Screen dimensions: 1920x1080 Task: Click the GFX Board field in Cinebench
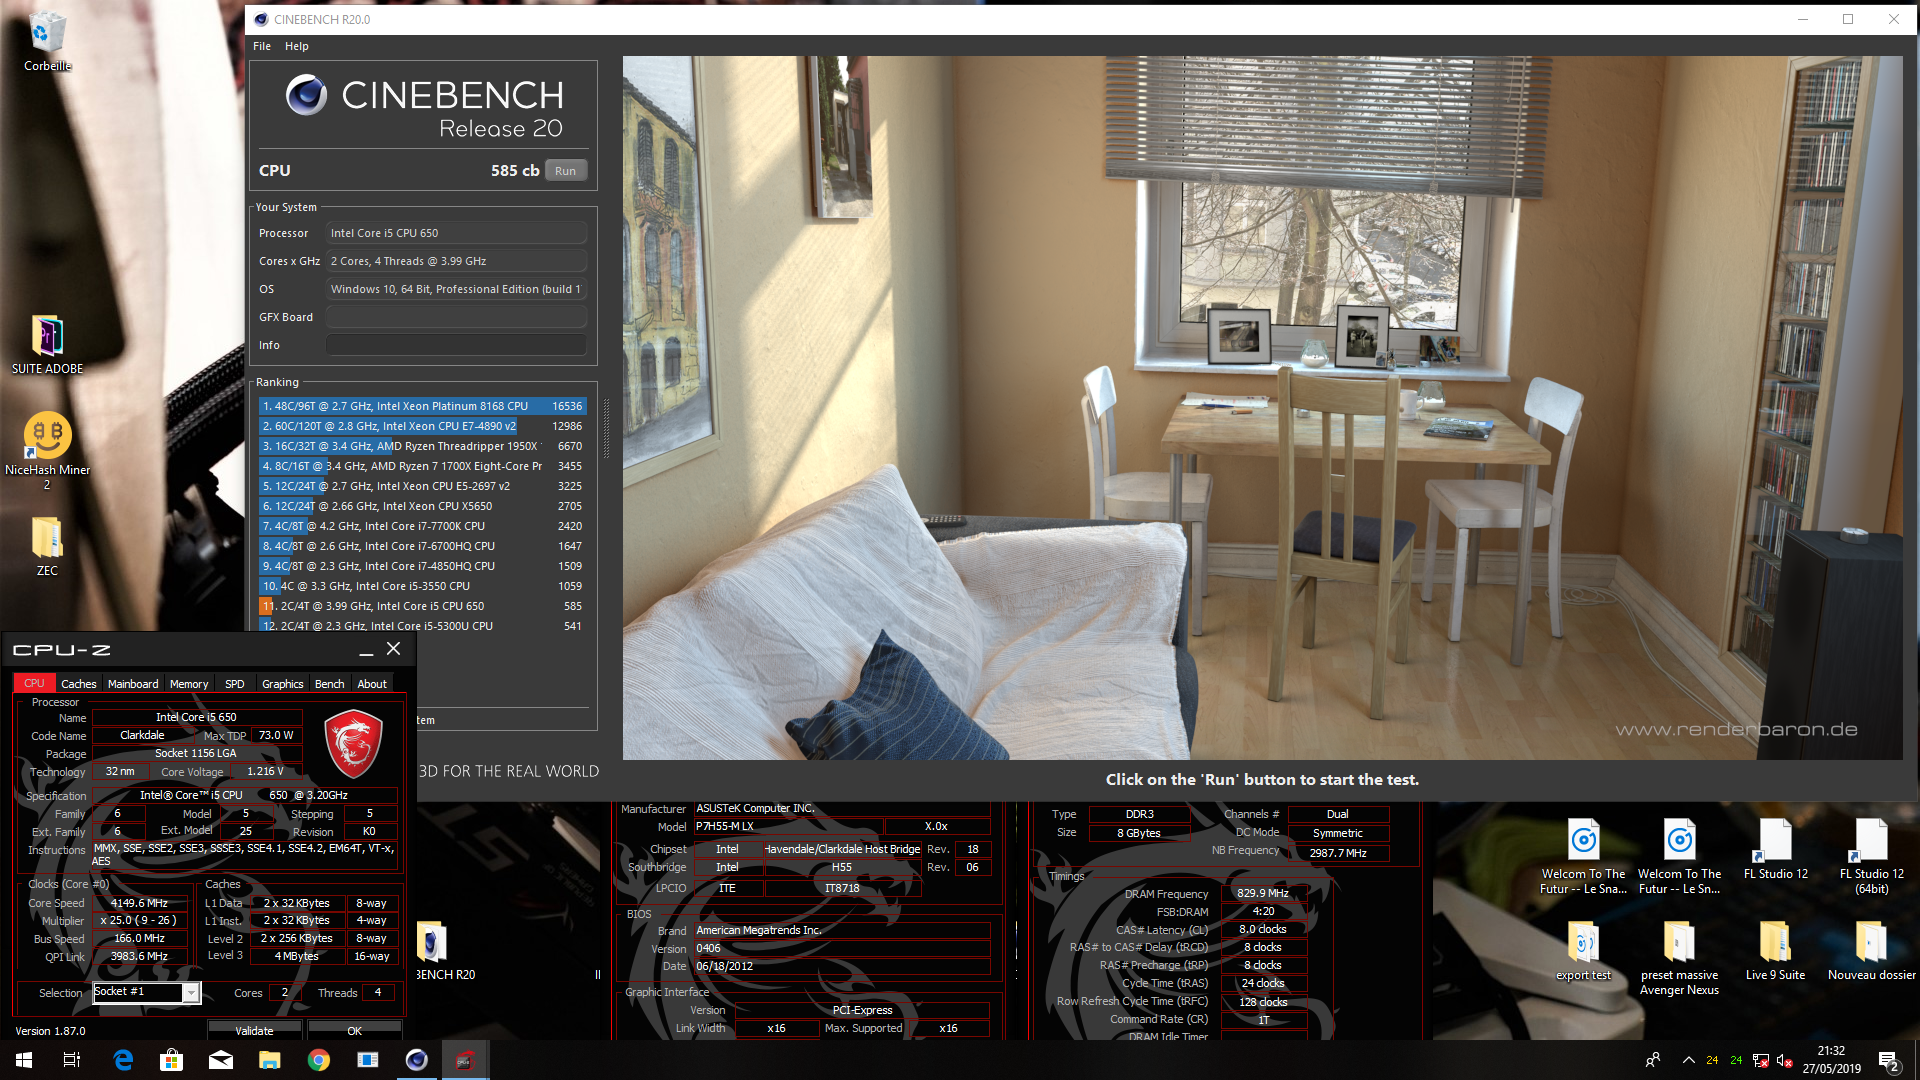pos(456,317)
